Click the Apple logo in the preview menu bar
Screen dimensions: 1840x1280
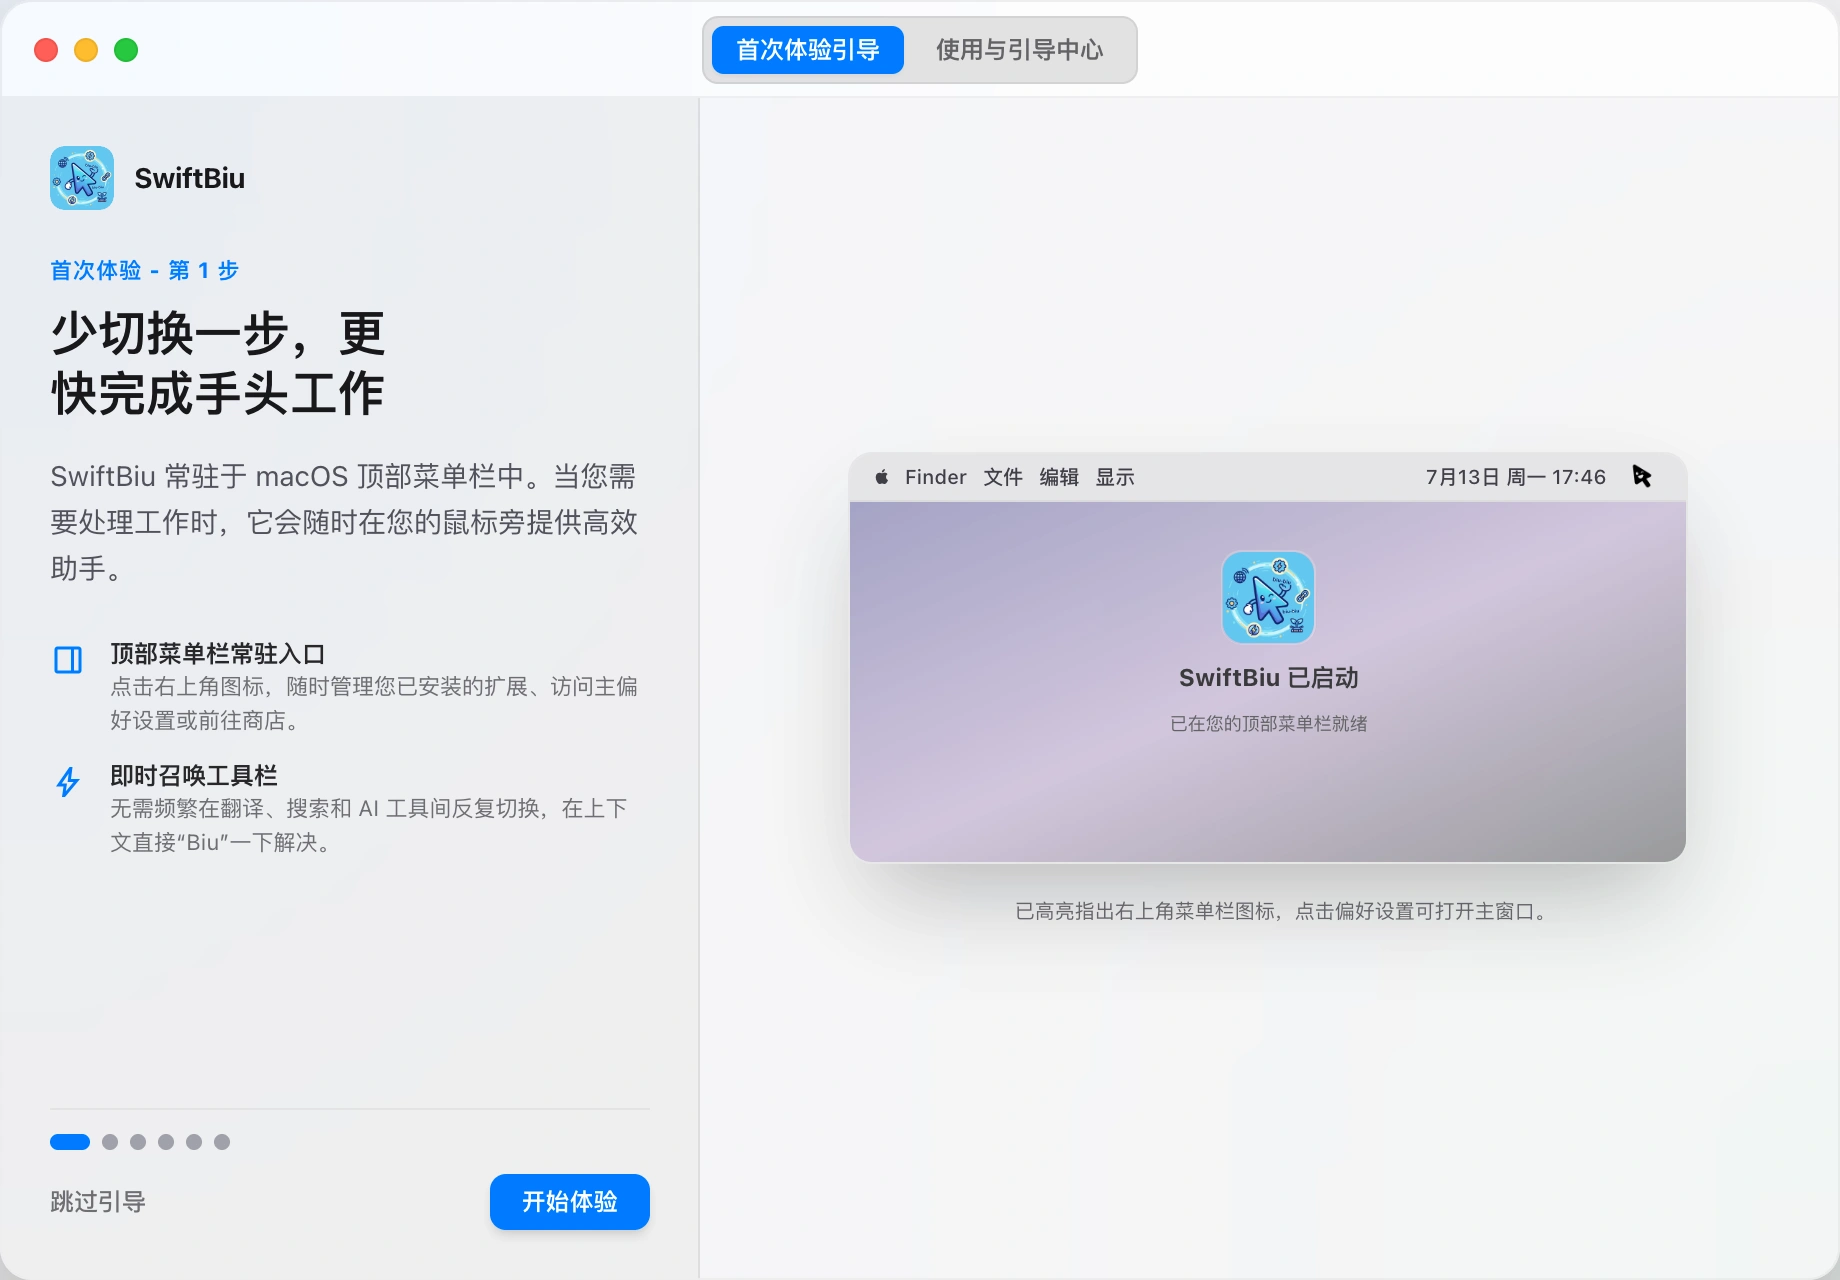[881, 477]
